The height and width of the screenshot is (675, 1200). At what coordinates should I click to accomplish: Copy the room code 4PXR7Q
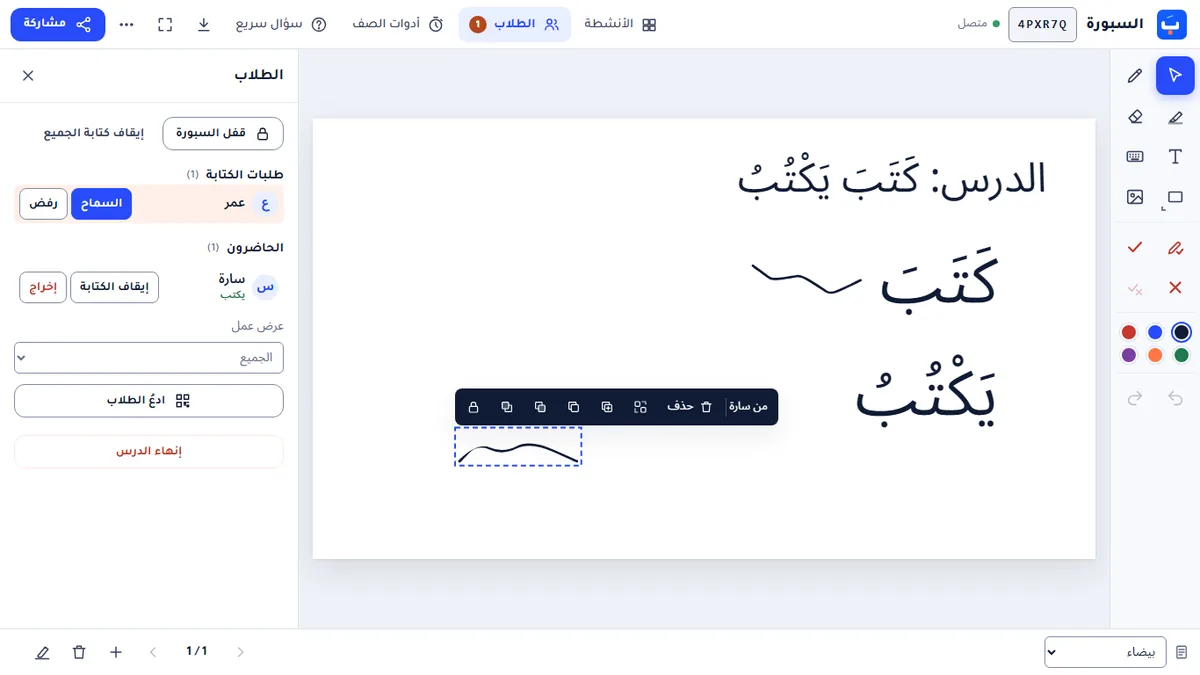tap(1043, 24)
